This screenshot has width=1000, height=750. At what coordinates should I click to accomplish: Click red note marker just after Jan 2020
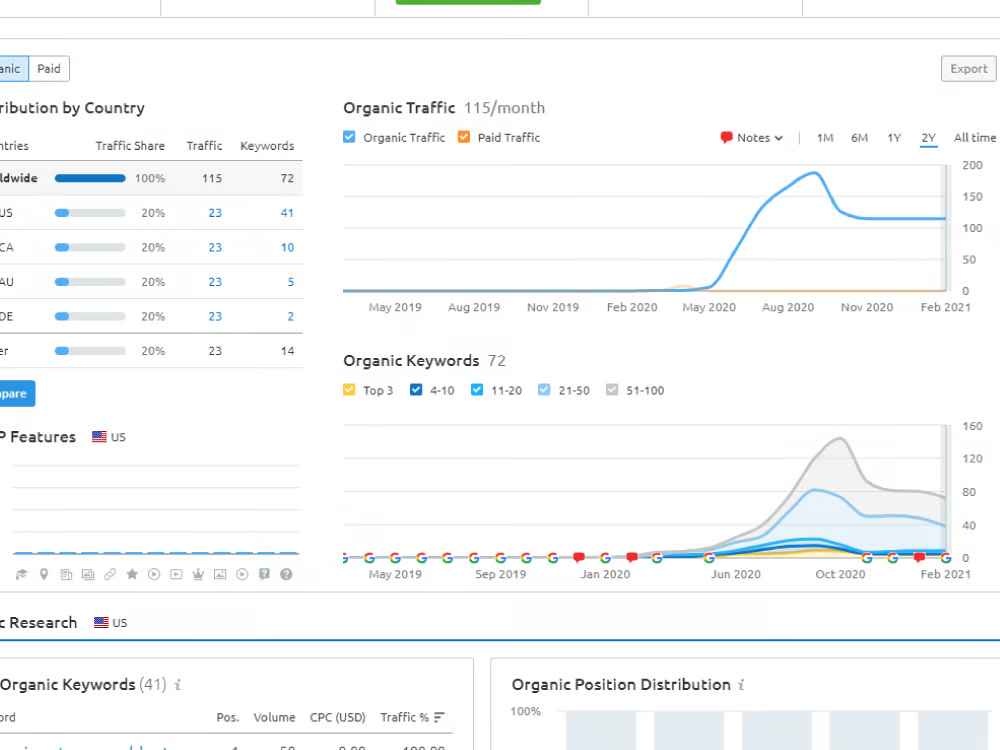631,557
